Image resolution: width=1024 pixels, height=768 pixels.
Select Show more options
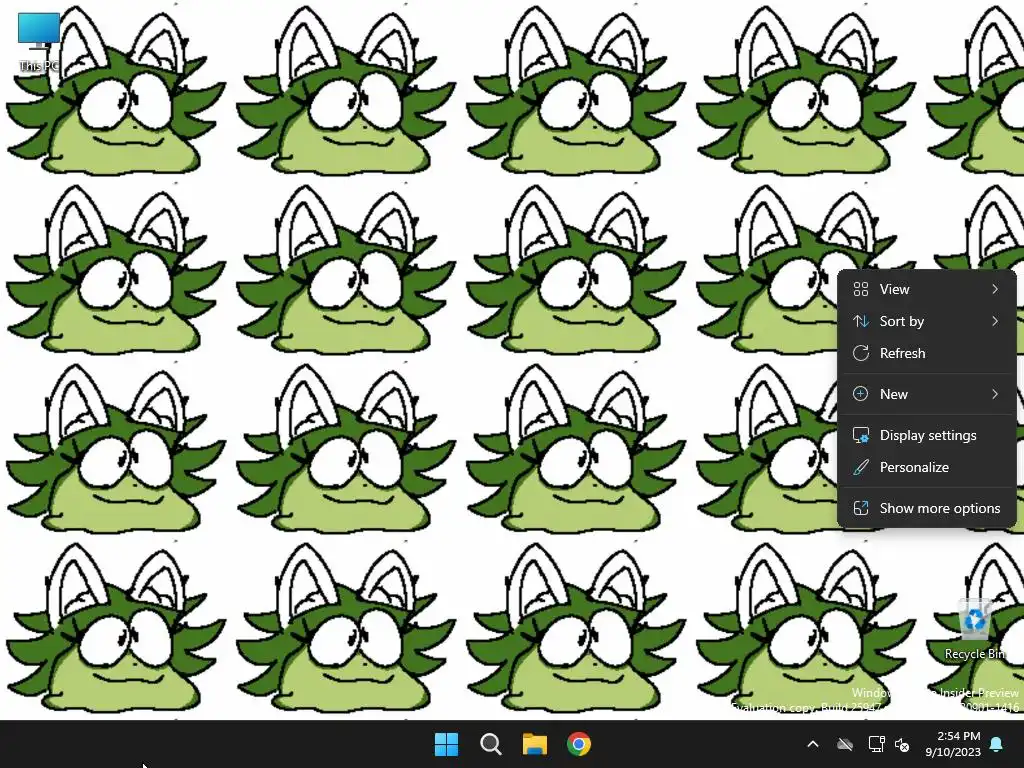point(927,508)
